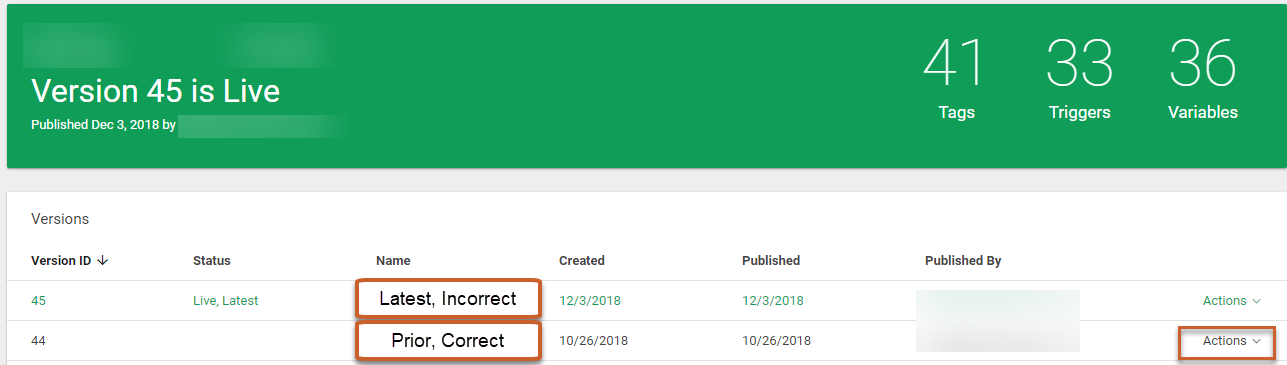Open version ID 45 link
The image size is (1287, 365).
point(38,301)
